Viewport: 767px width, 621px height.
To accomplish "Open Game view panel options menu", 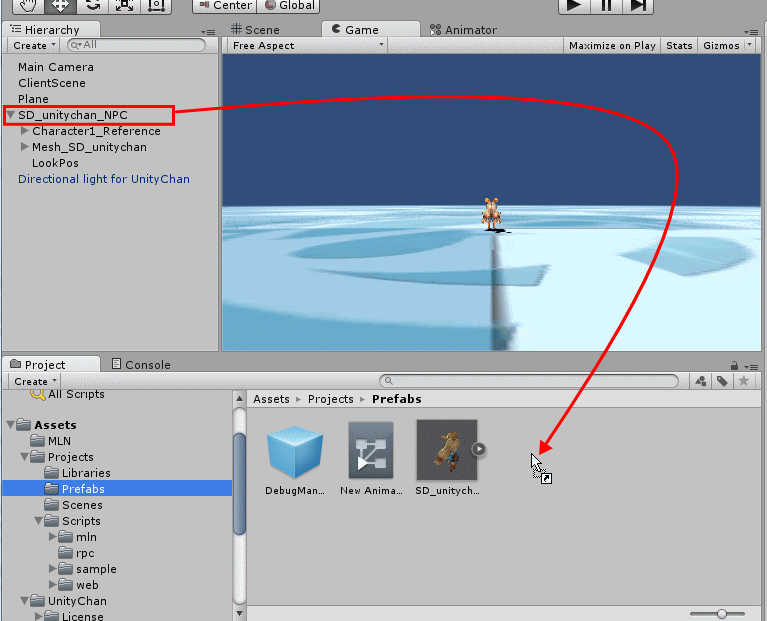I will coord(750,32).
